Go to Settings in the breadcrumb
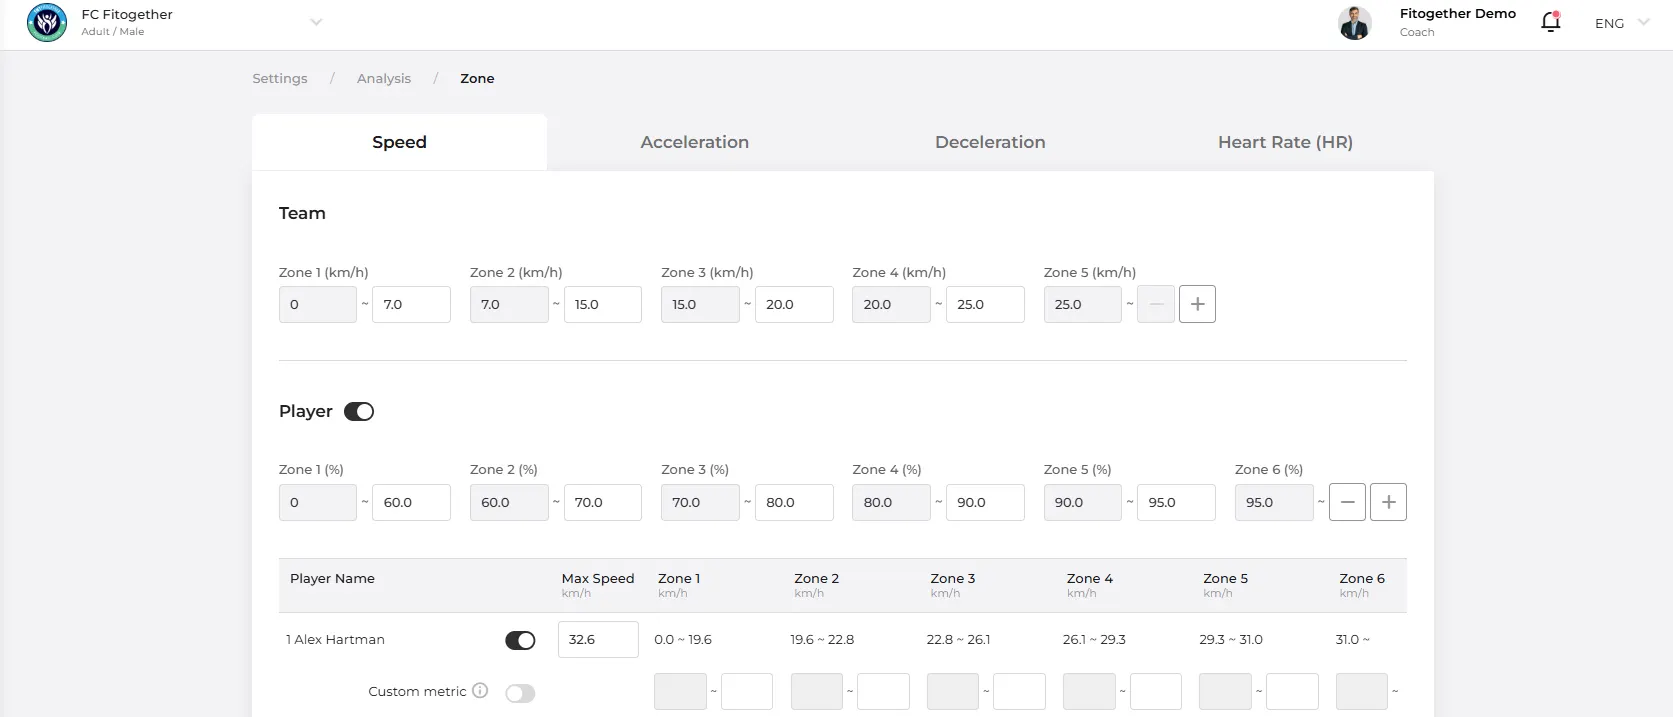 pos(280,78)
